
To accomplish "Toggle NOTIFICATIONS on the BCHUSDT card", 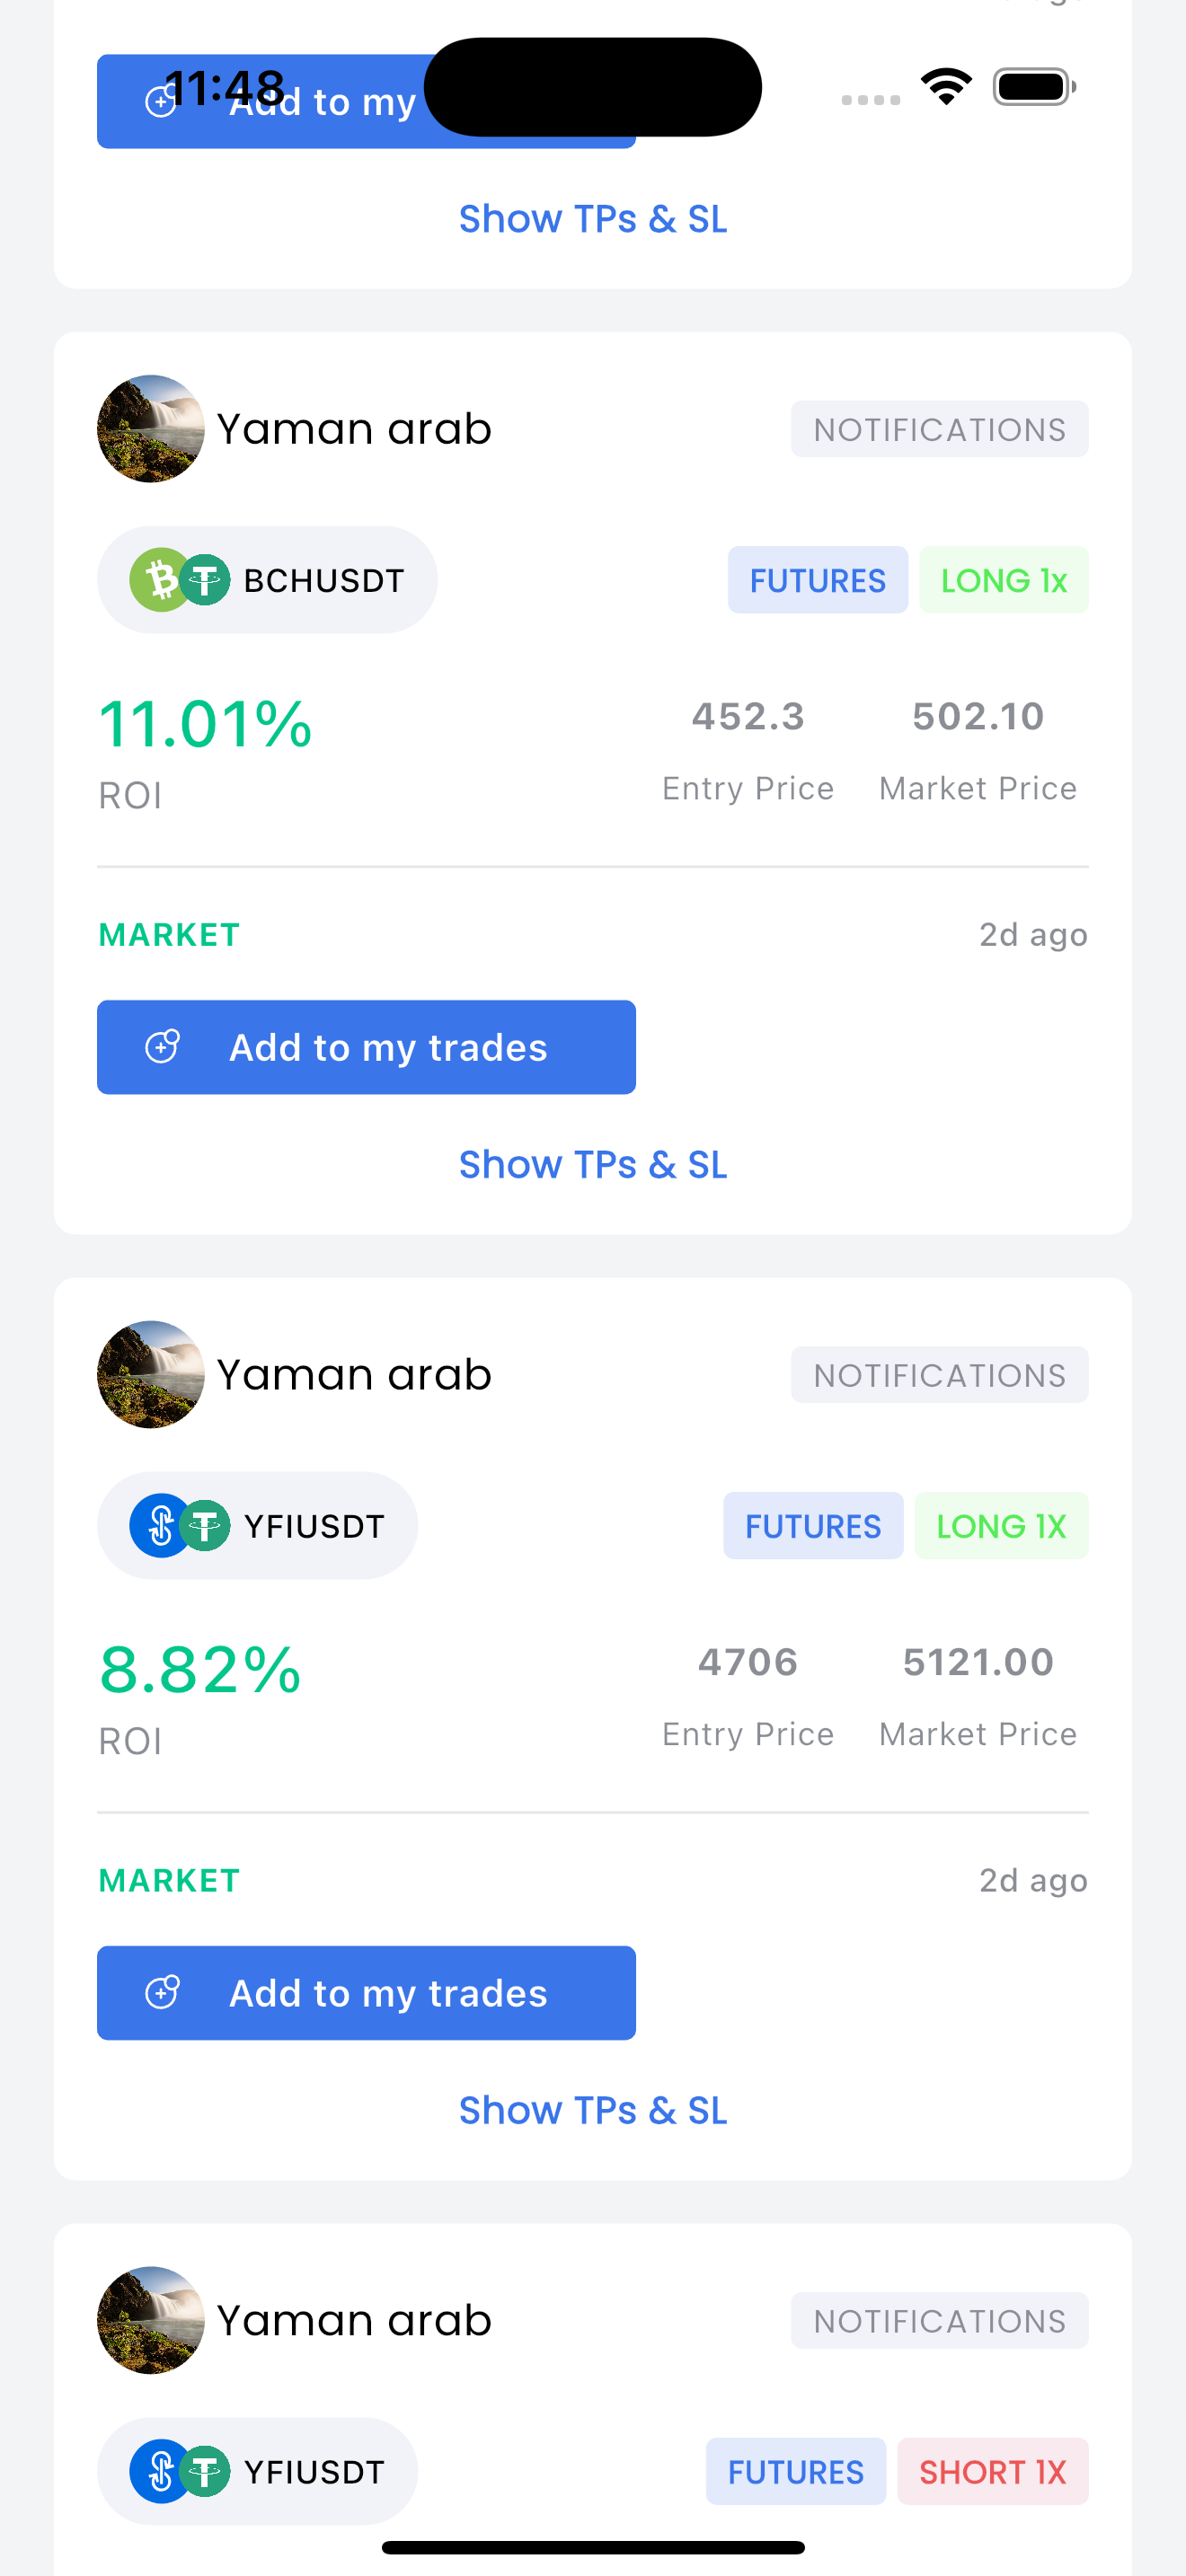I will point(940,429).
